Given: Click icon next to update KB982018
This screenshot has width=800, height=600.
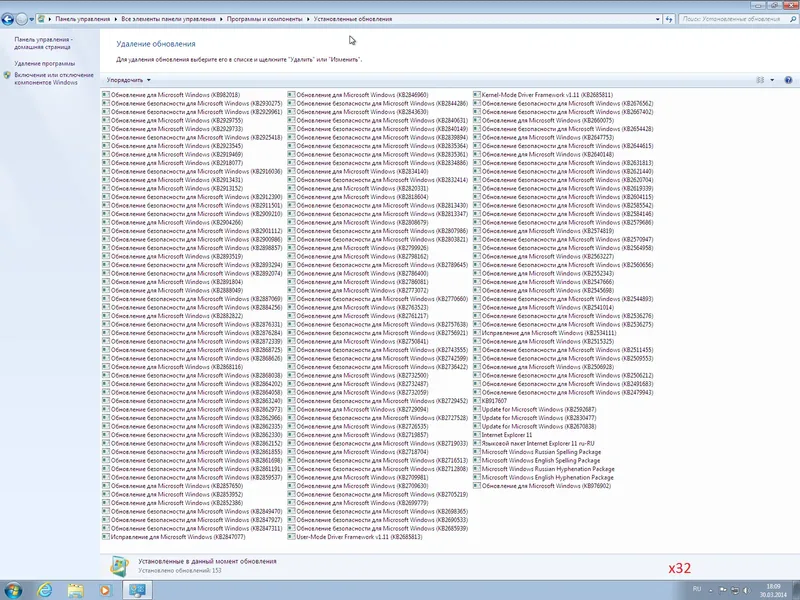Looking at the screenshot, I should point(106,94).
